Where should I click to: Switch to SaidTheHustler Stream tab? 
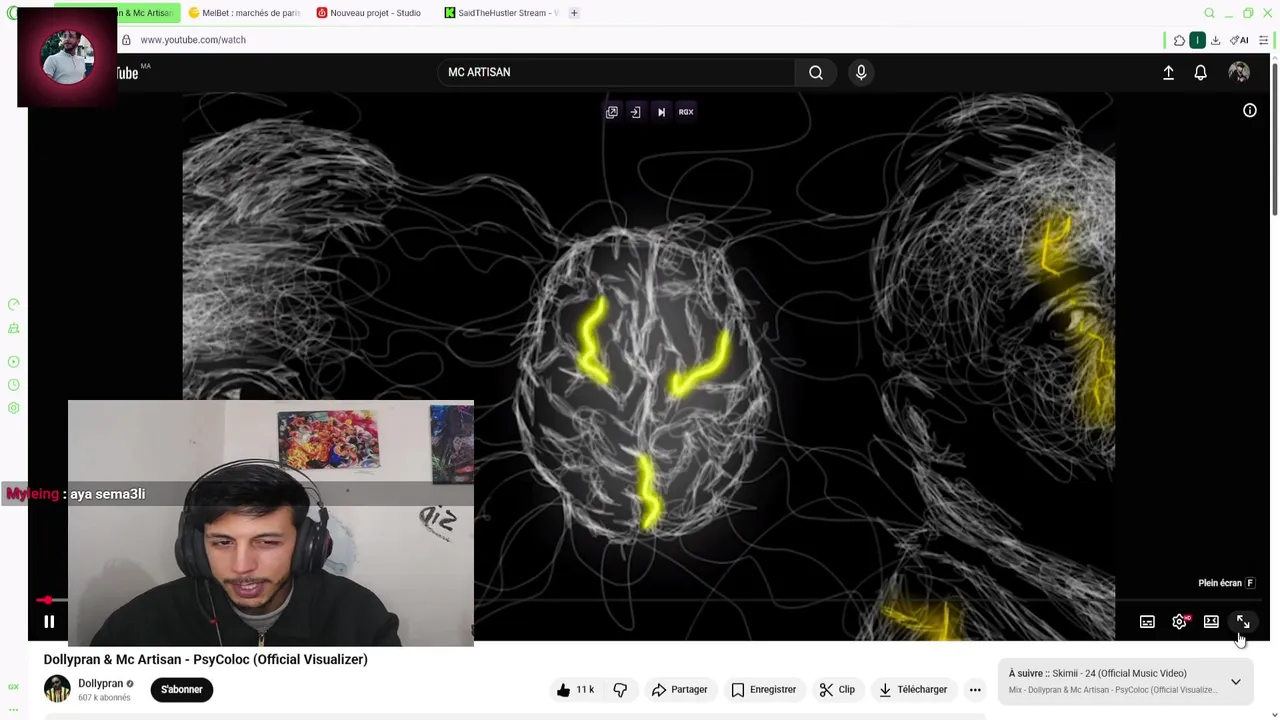[502, 13]
